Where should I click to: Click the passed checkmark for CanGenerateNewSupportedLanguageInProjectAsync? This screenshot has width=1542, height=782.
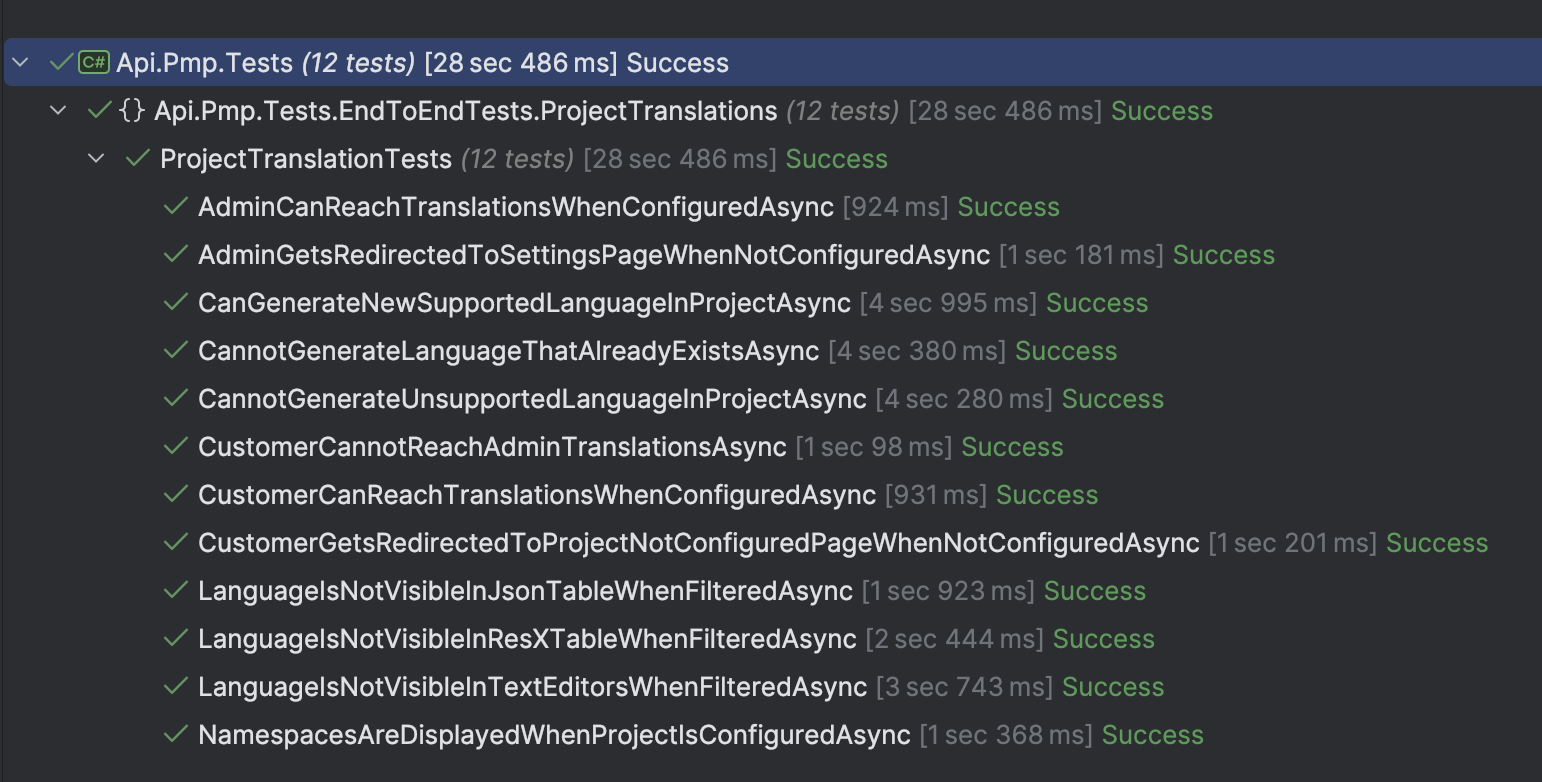point(176,303)
